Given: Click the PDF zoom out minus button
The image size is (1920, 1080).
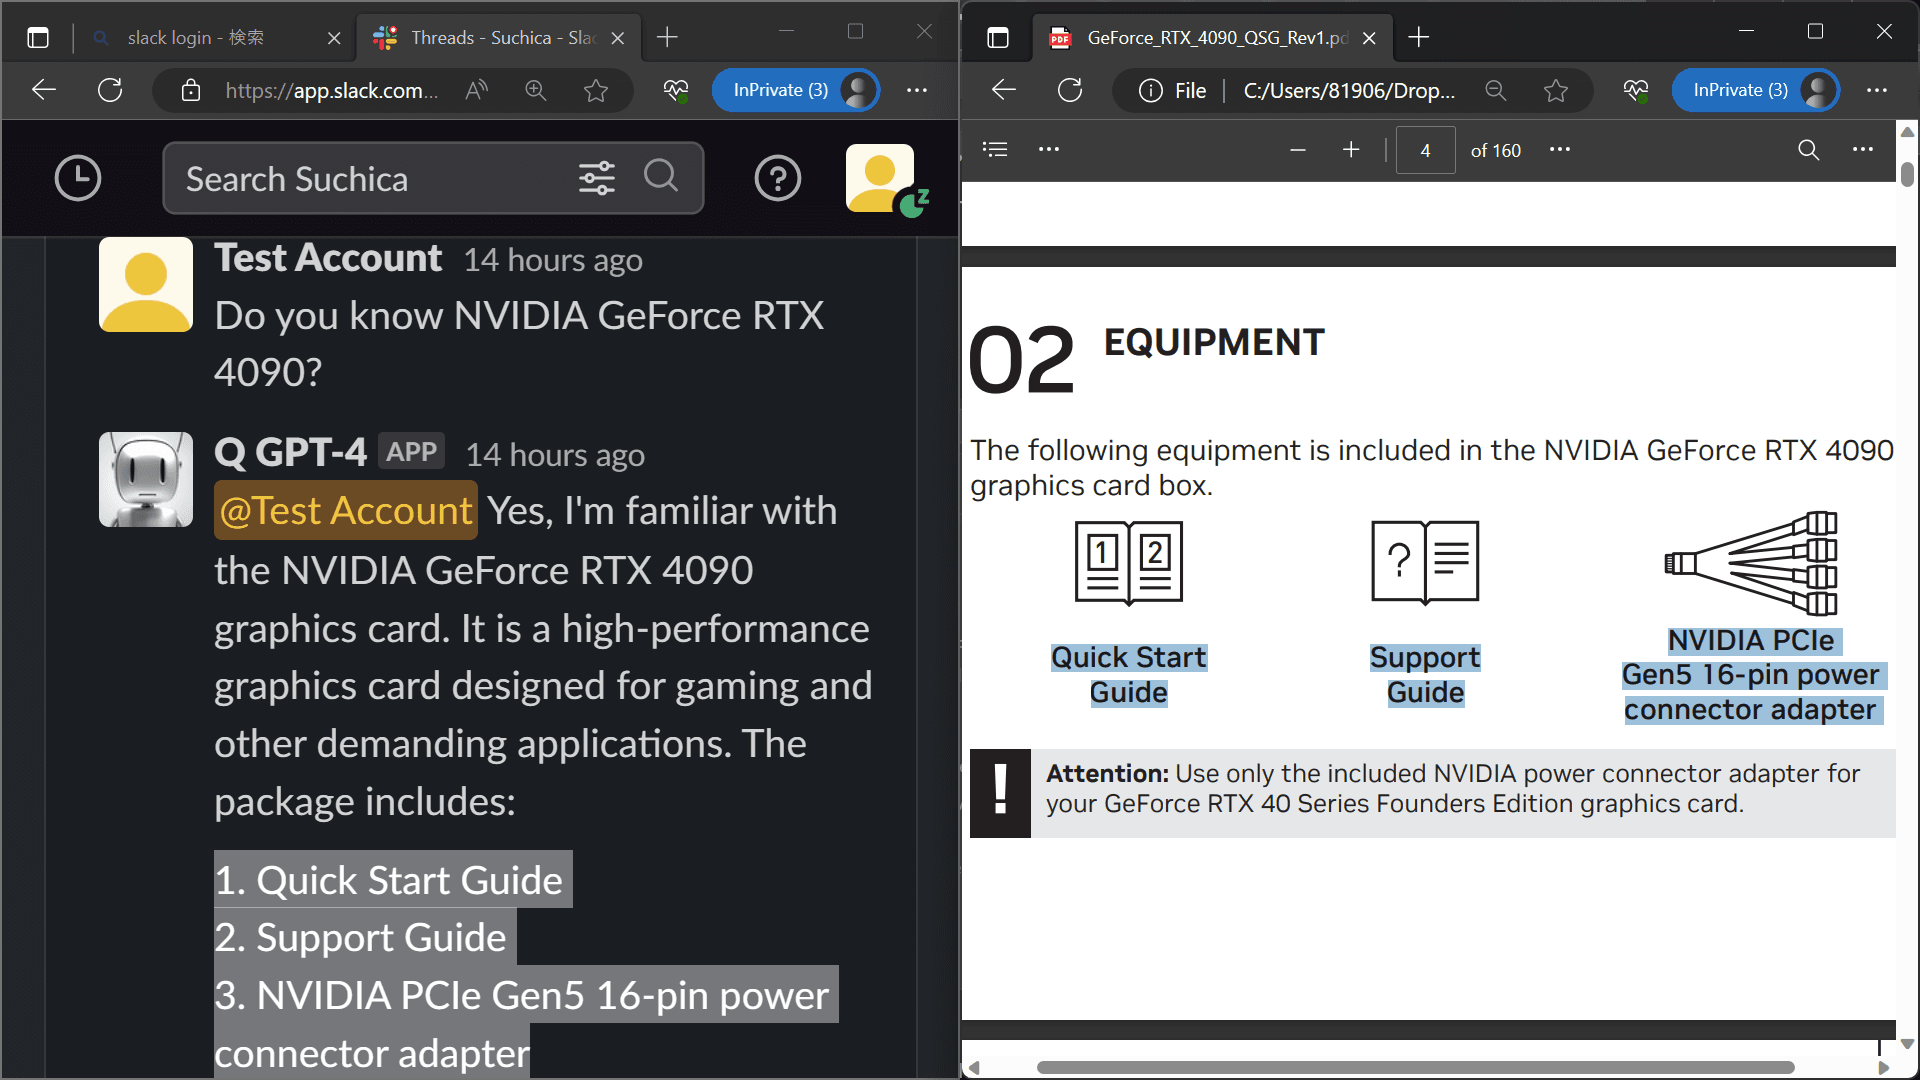Looking at the screenshot, I should tap(1298, 150).
